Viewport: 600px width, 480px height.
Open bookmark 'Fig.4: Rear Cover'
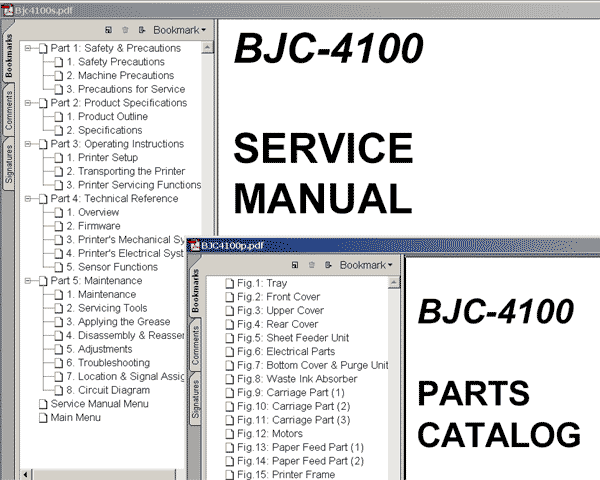278,324
